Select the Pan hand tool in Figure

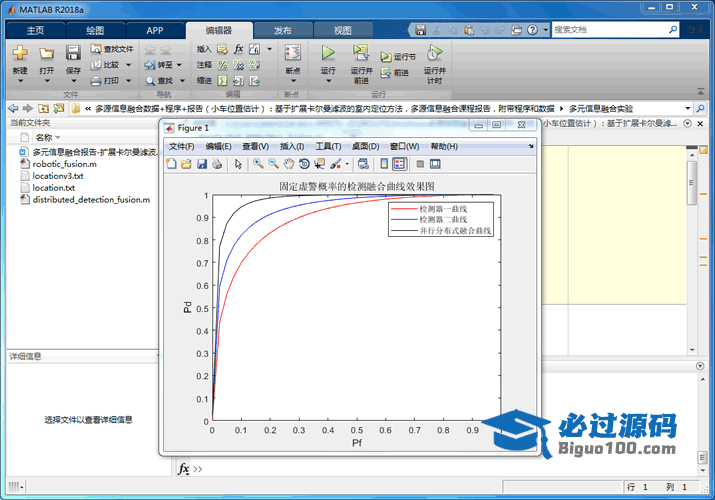[x=288, y=164]
